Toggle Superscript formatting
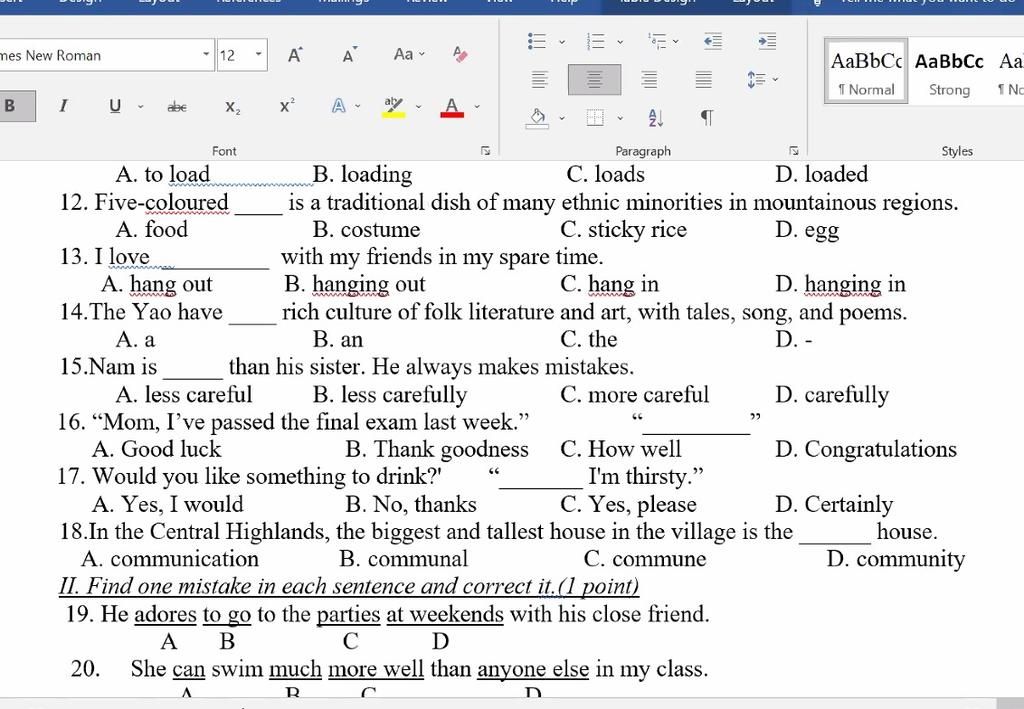The width and height of the screenshot is (1024, 709). click(287, 106)
